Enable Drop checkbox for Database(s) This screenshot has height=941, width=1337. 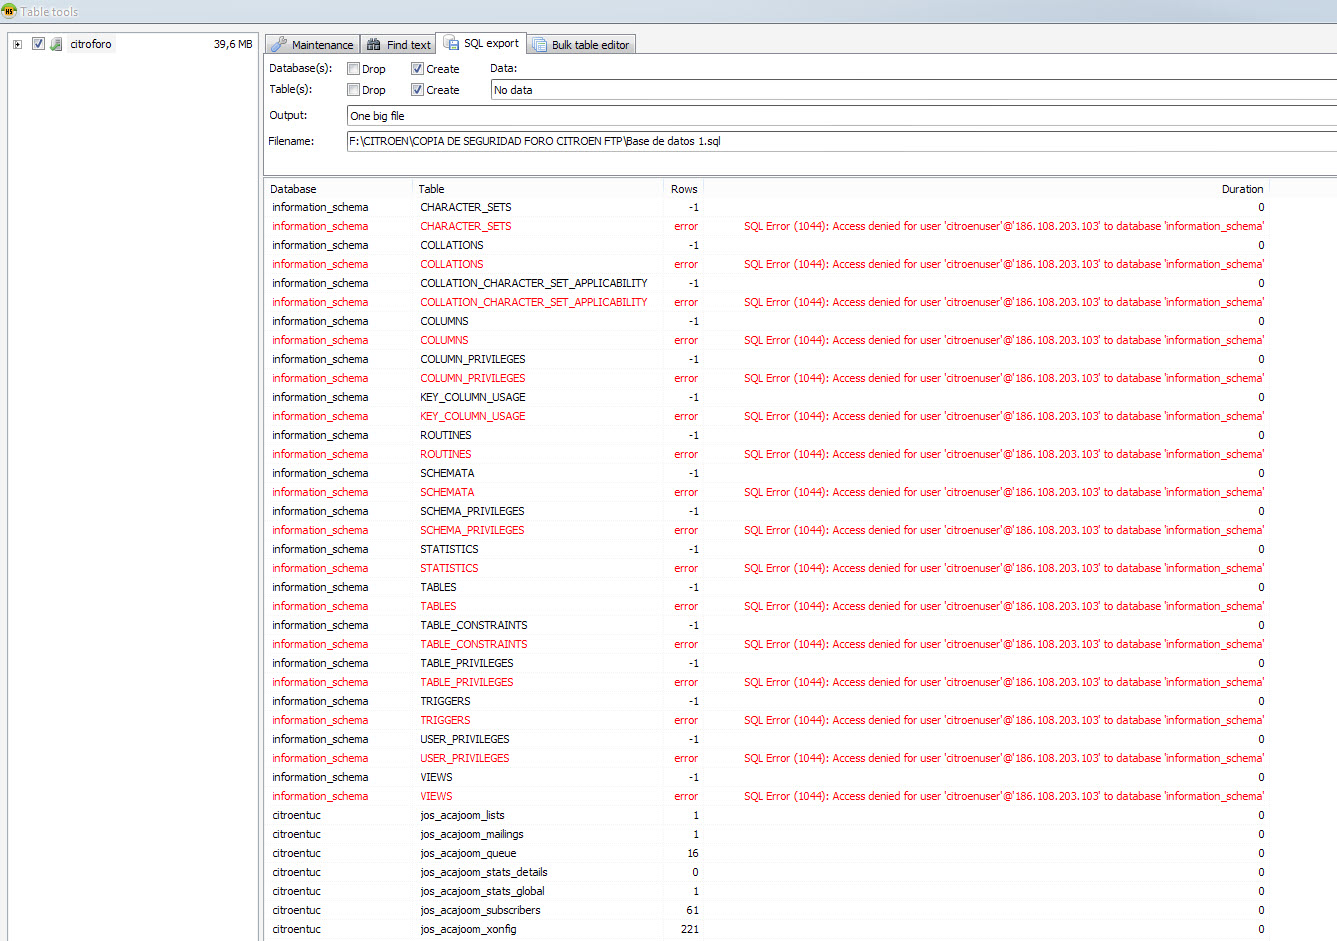click(354, 69)
